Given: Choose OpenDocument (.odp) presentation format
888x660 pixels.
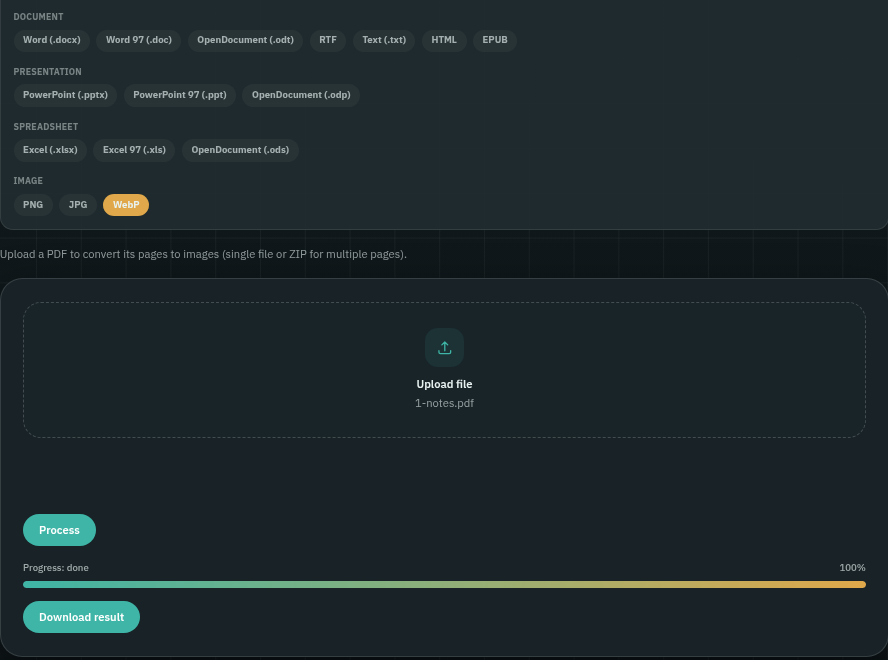Looking at the screenshot, I should (301, 95).
